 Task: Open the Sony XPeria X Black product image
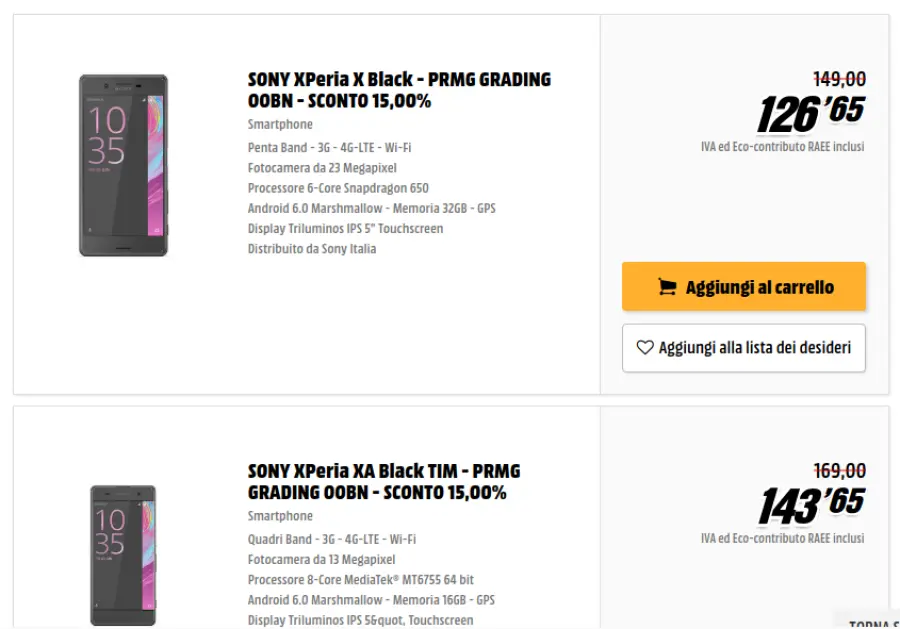(123, 165)
